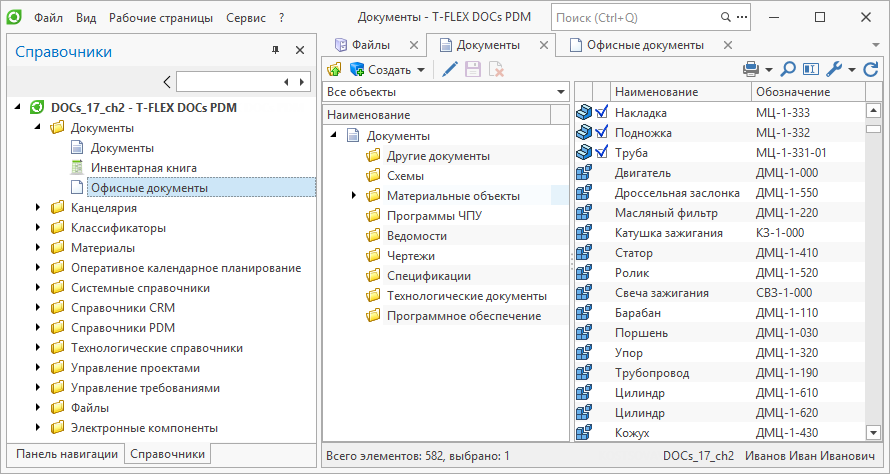The image size is (890, 474).
Task: Click the cancel changes icon with red X
Action: coord(497,70)
